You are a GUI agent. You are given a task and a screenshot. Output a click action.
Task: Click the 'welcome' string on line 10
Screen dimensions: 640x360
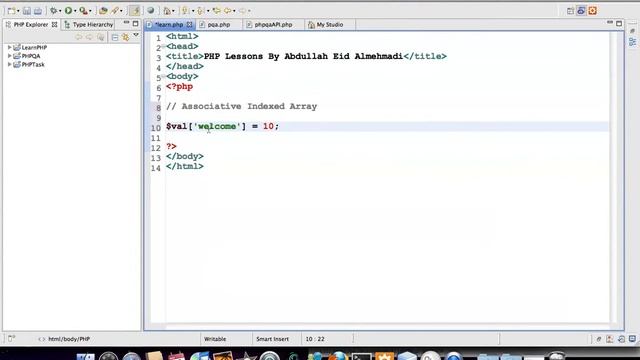[217, 126]
